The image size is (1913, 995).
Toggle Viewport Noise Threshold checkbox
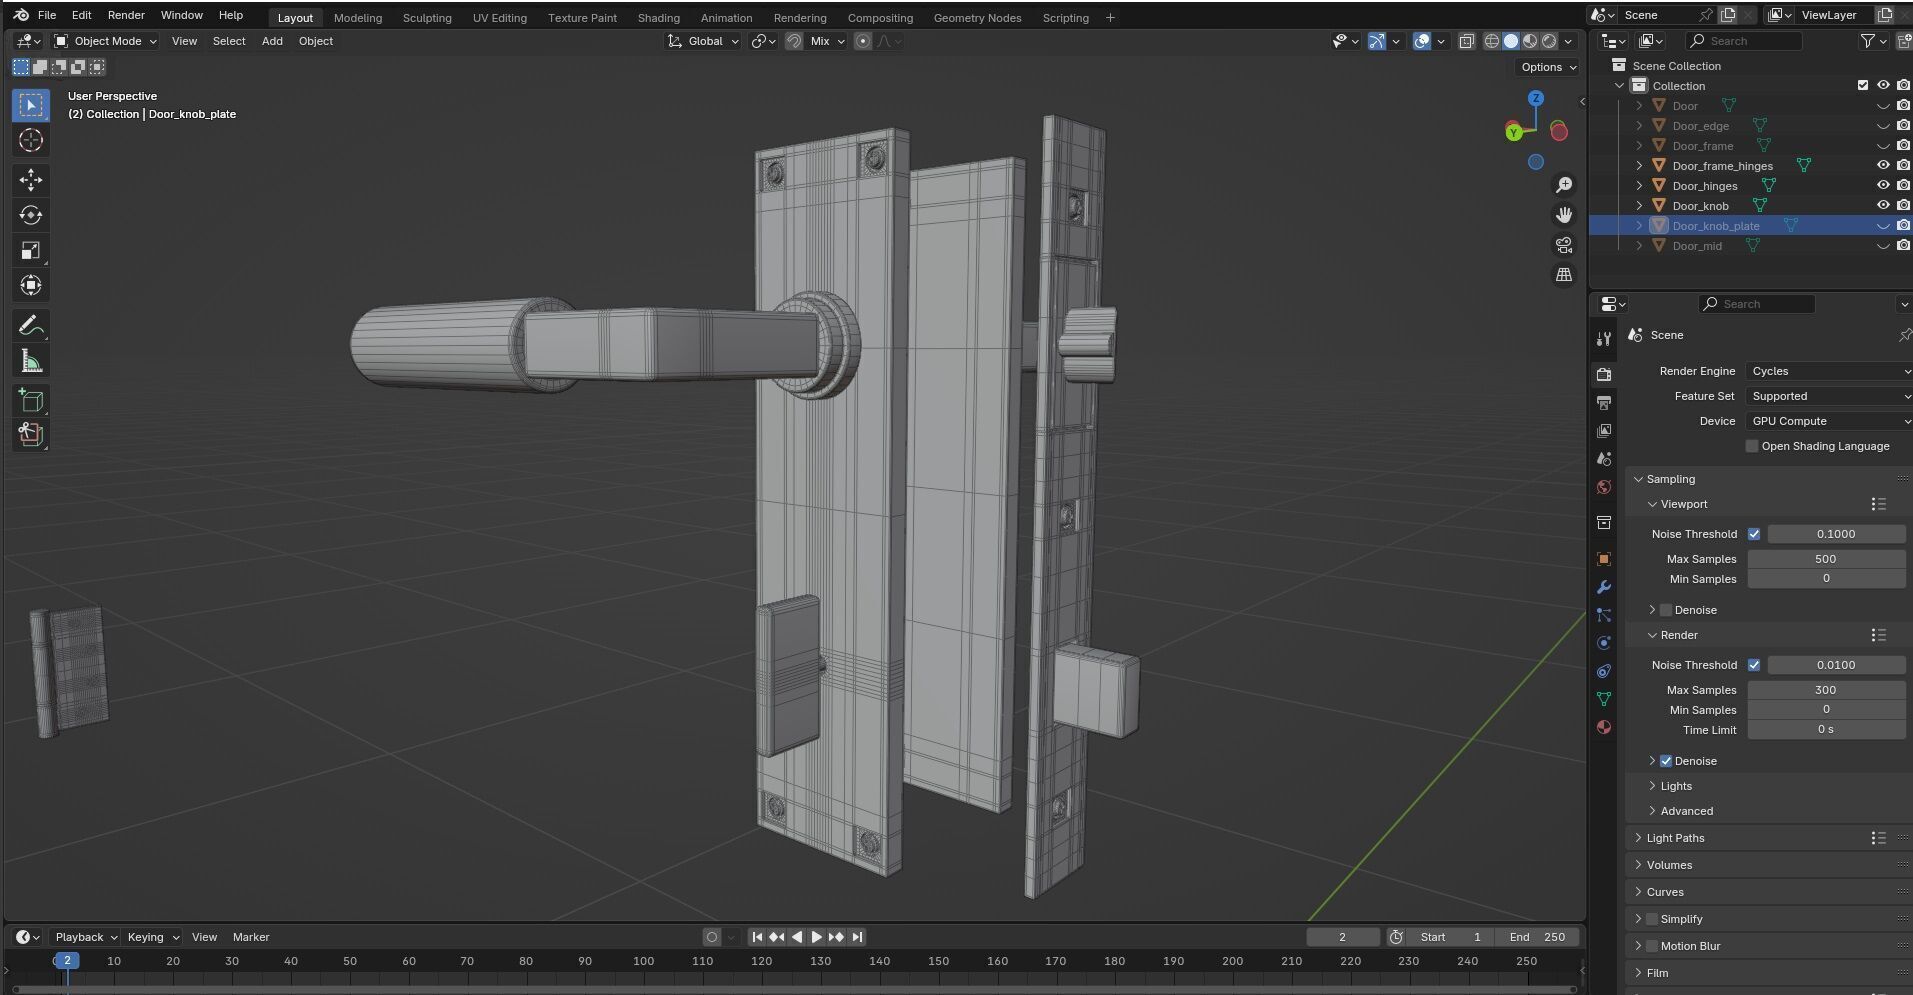click(1754, 534)
